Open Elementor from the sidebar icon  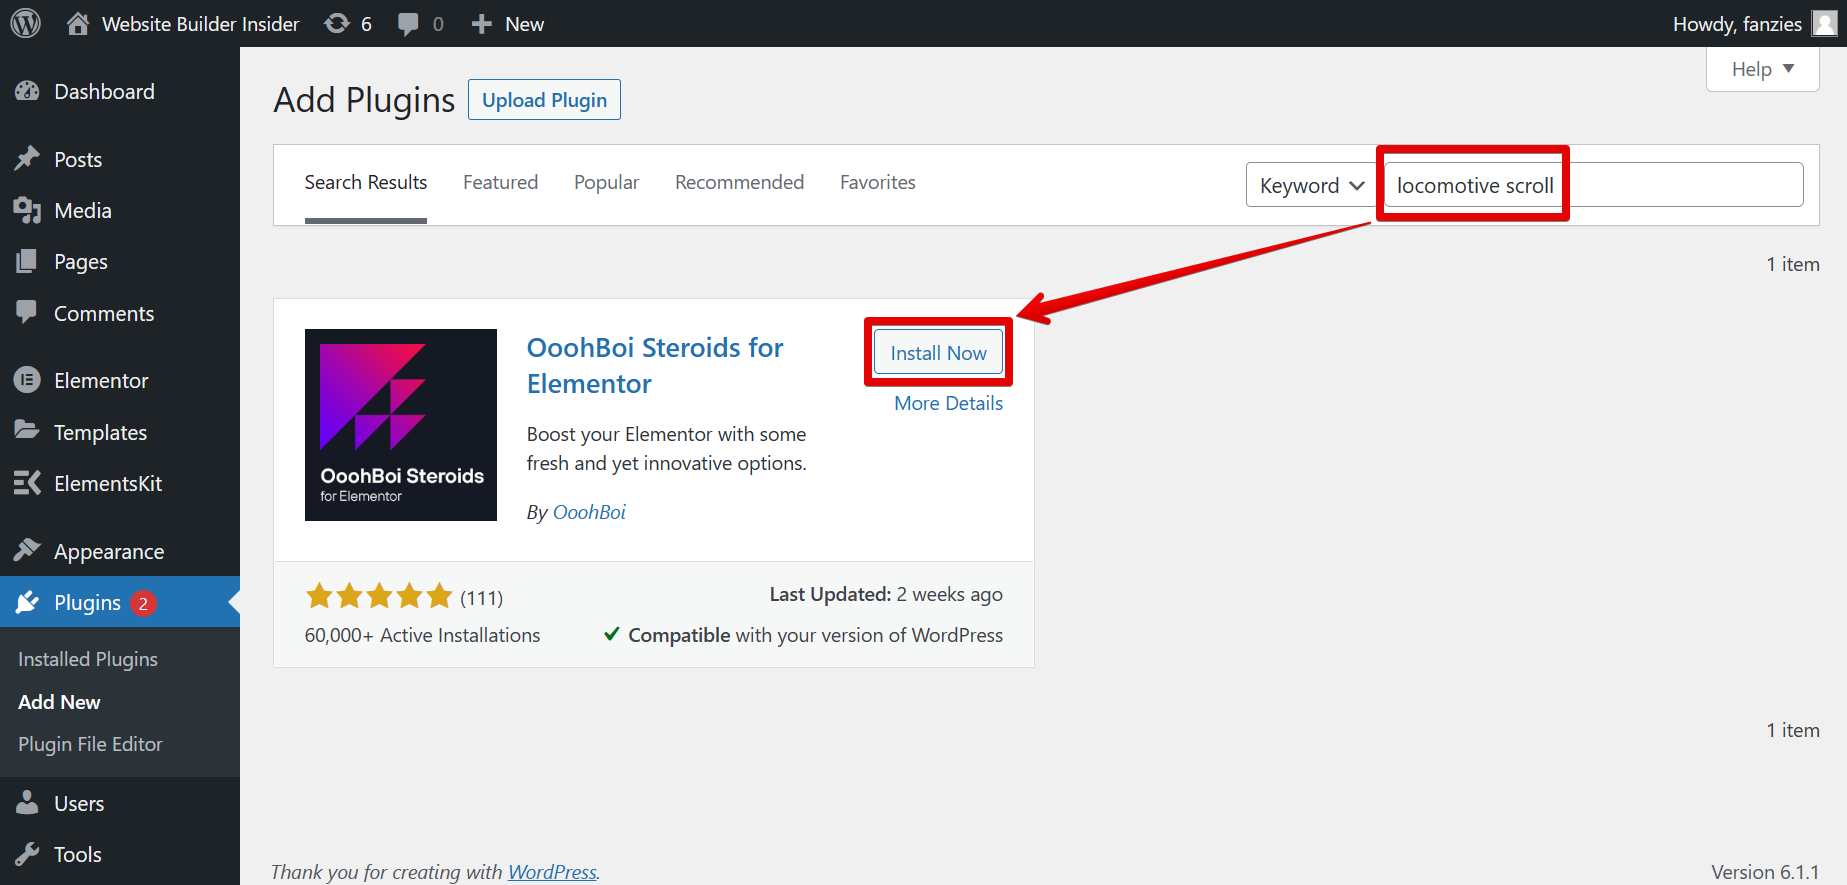[x=27, y=380]
